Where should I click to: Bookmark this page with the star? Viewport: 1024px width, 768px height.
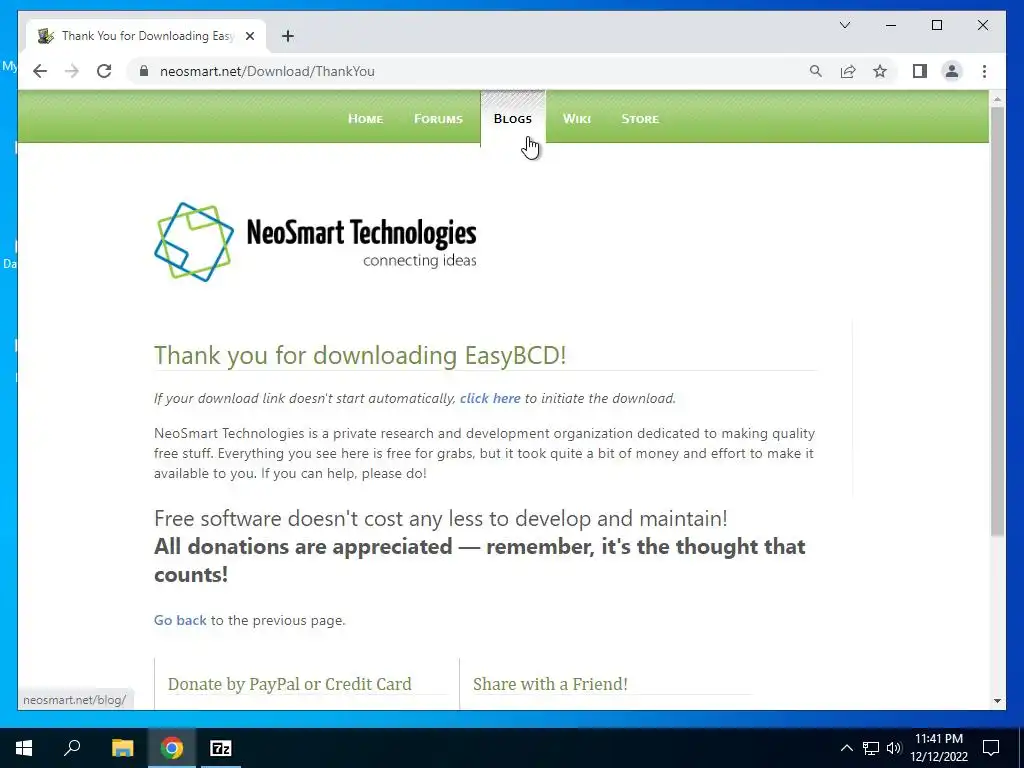[880, 71]
